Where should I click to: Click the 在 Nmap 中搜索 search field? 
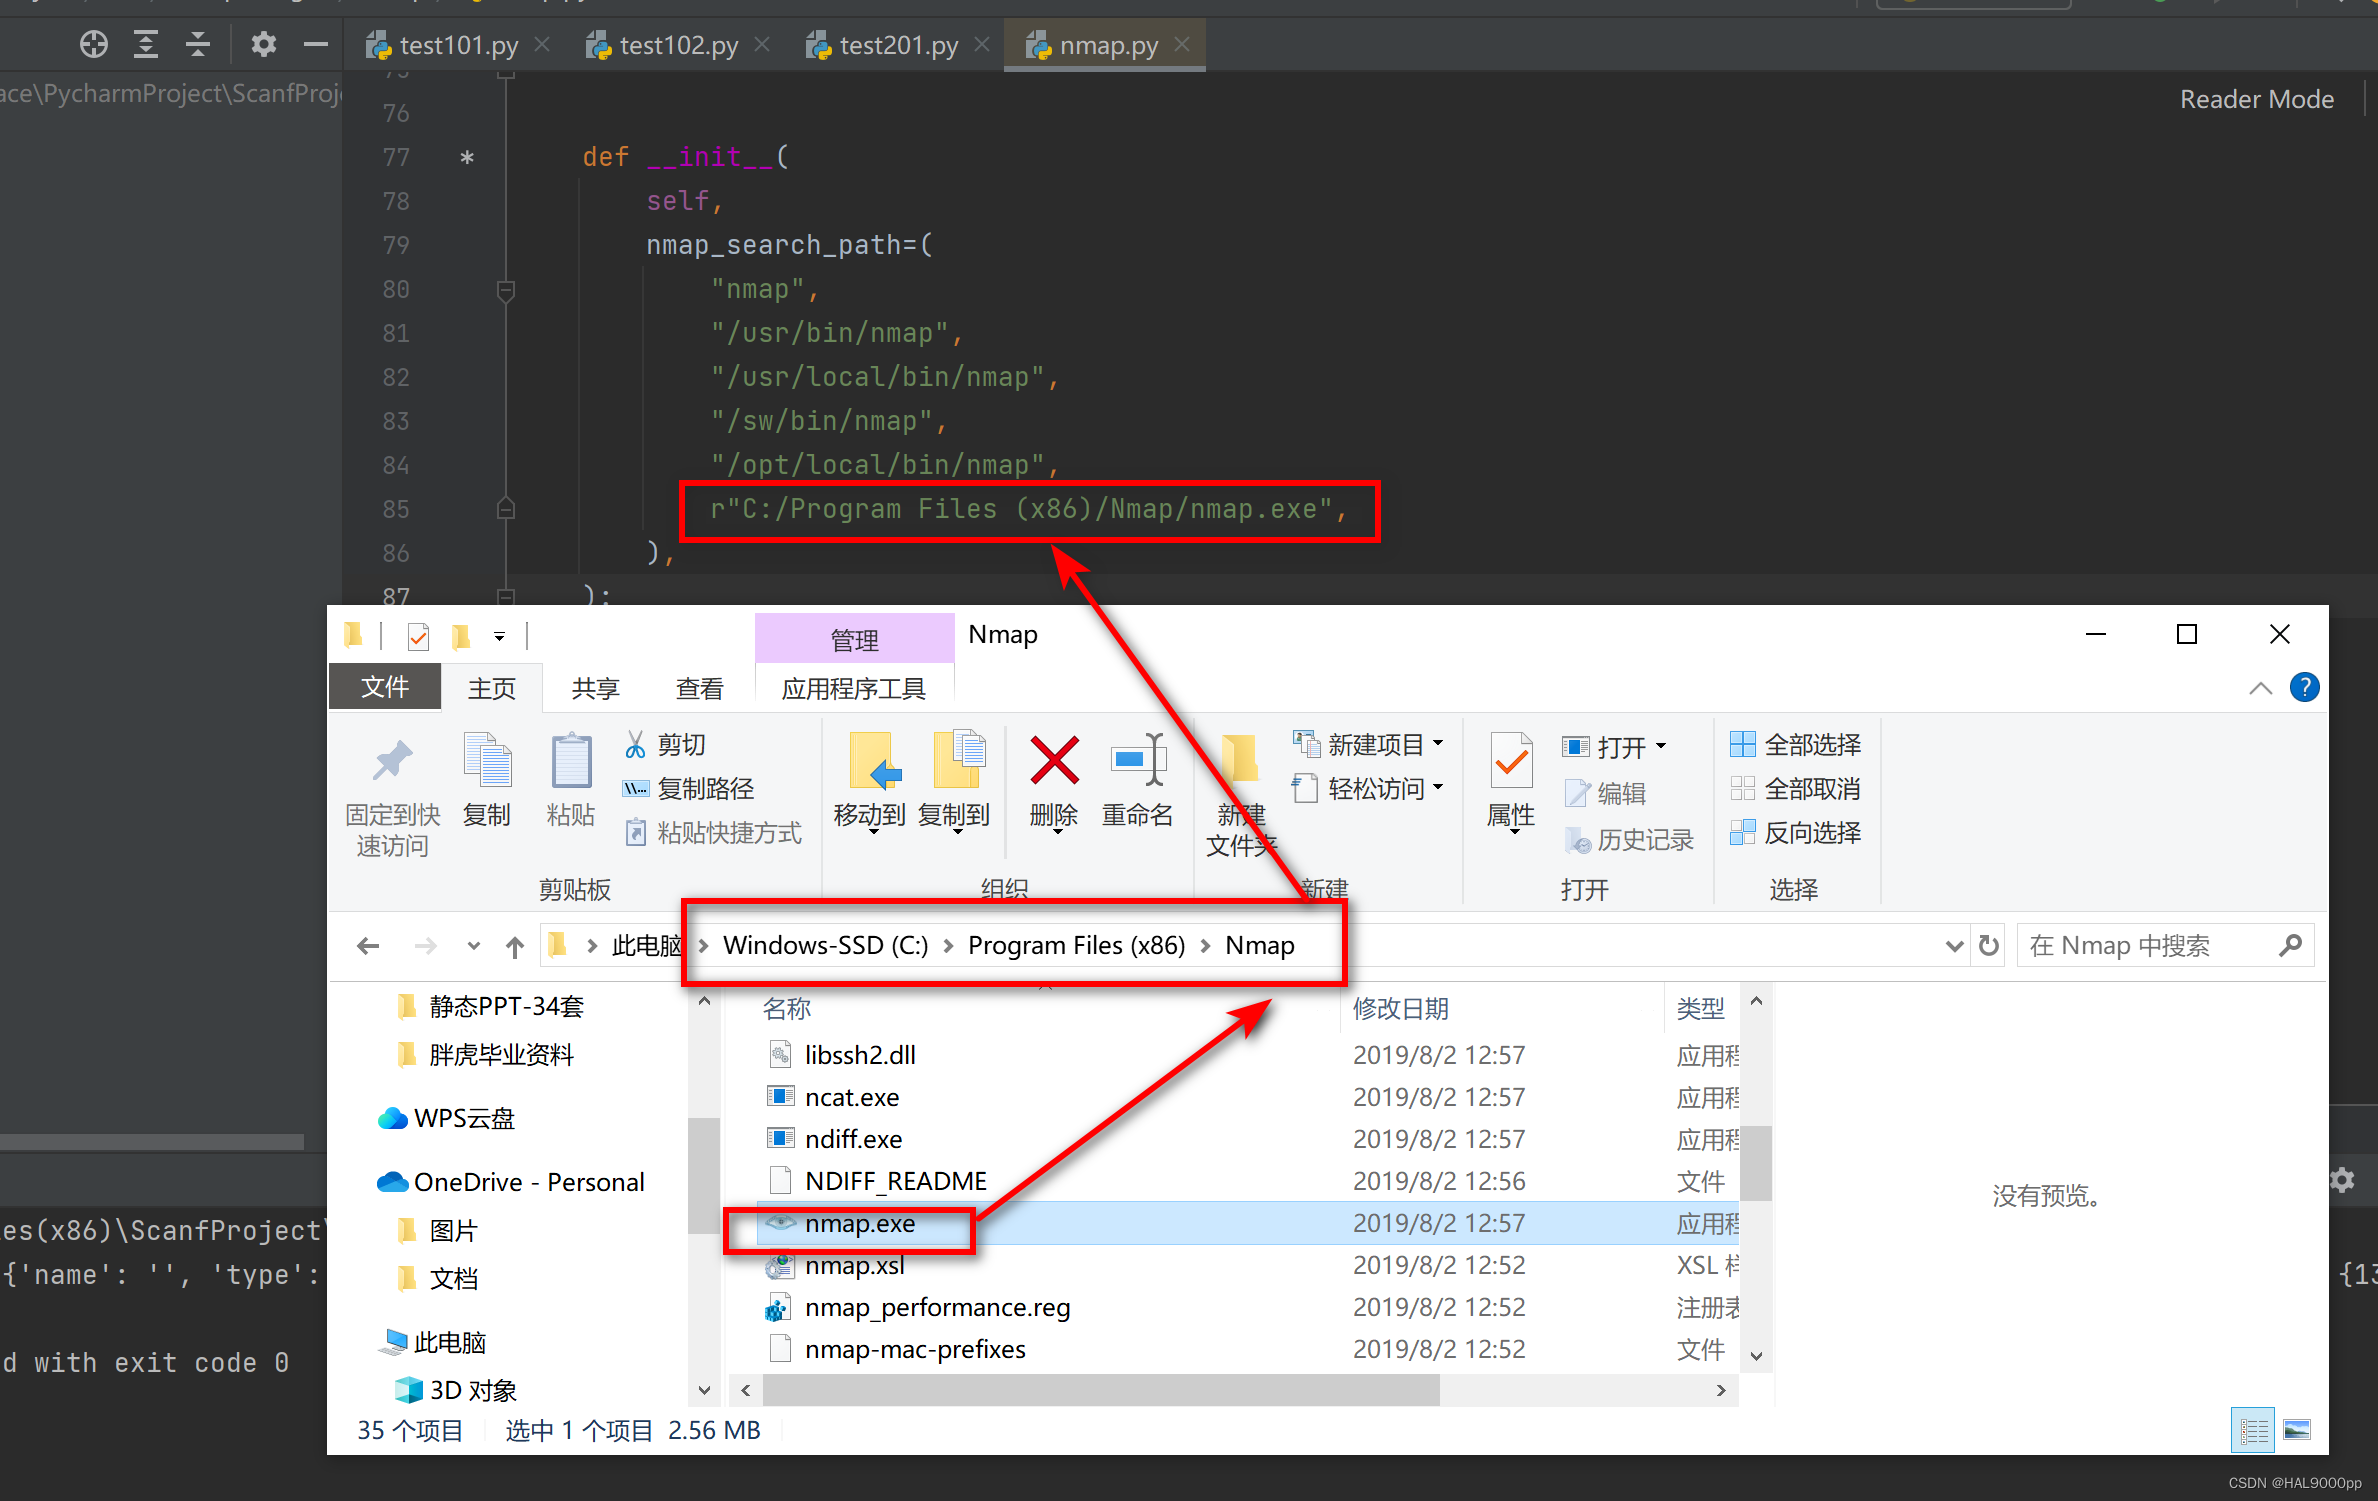pos(2165,946)
